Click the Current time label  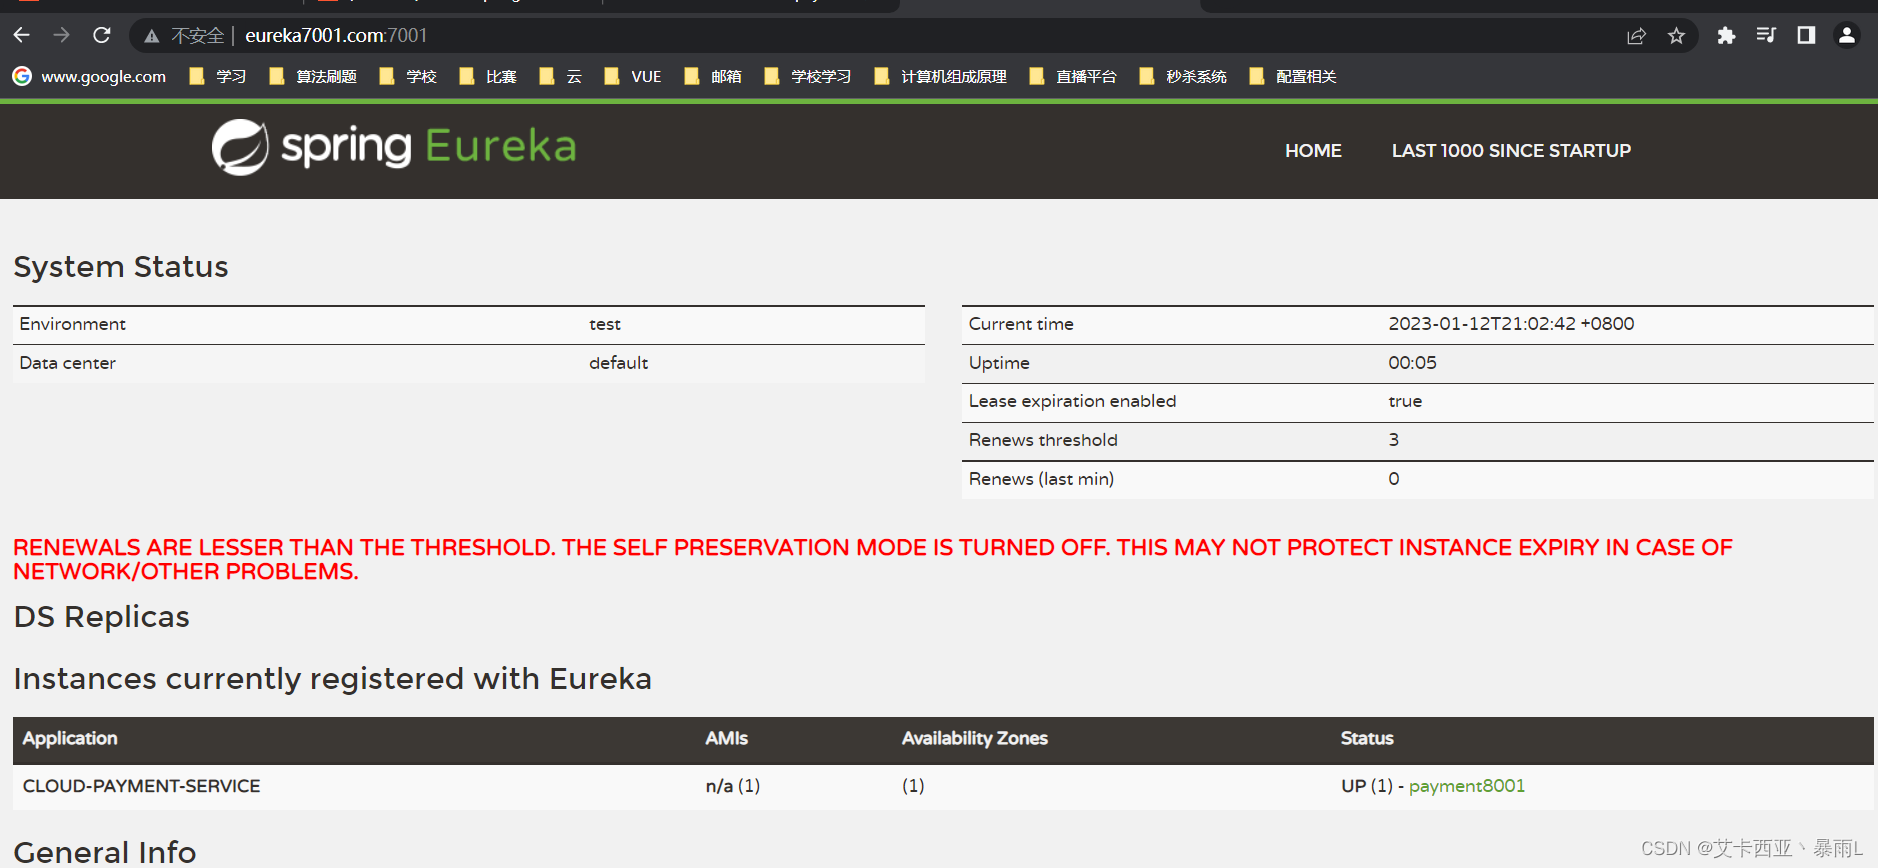pyautogui.click(x=1021, y=324)
